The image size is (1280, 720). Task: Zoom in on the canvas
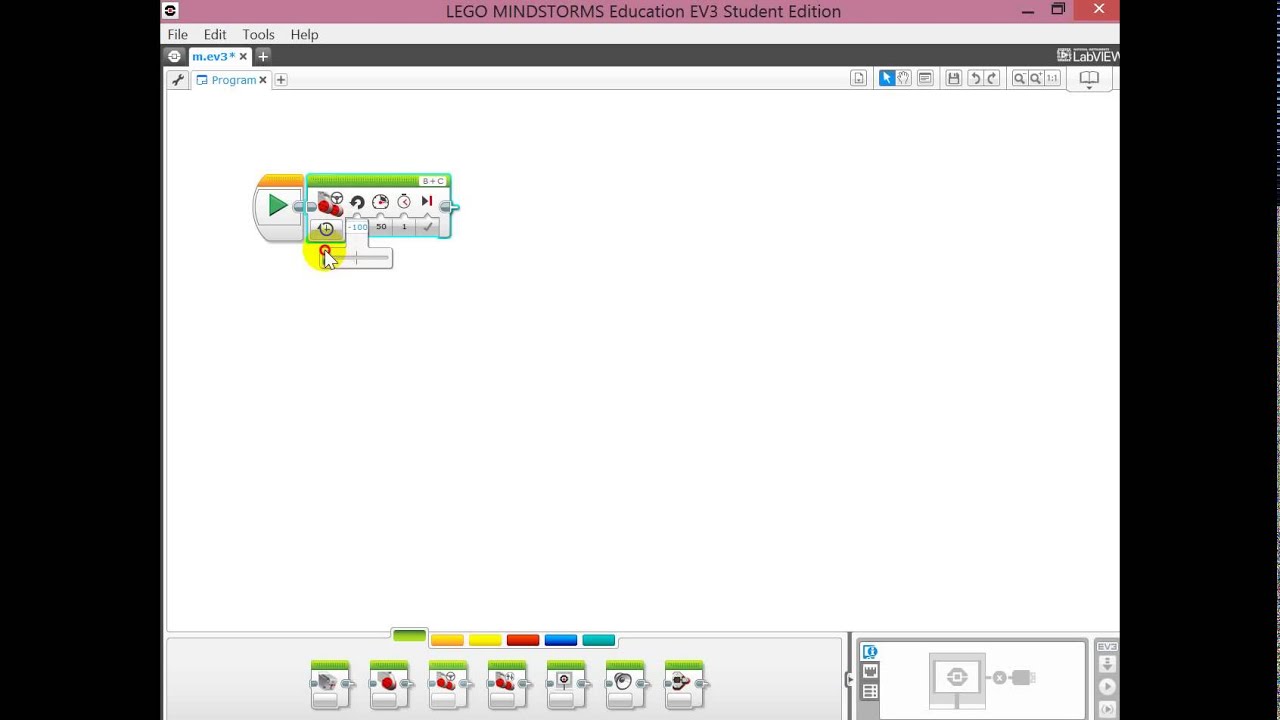pyautogui.click(x=1036, y=78)
